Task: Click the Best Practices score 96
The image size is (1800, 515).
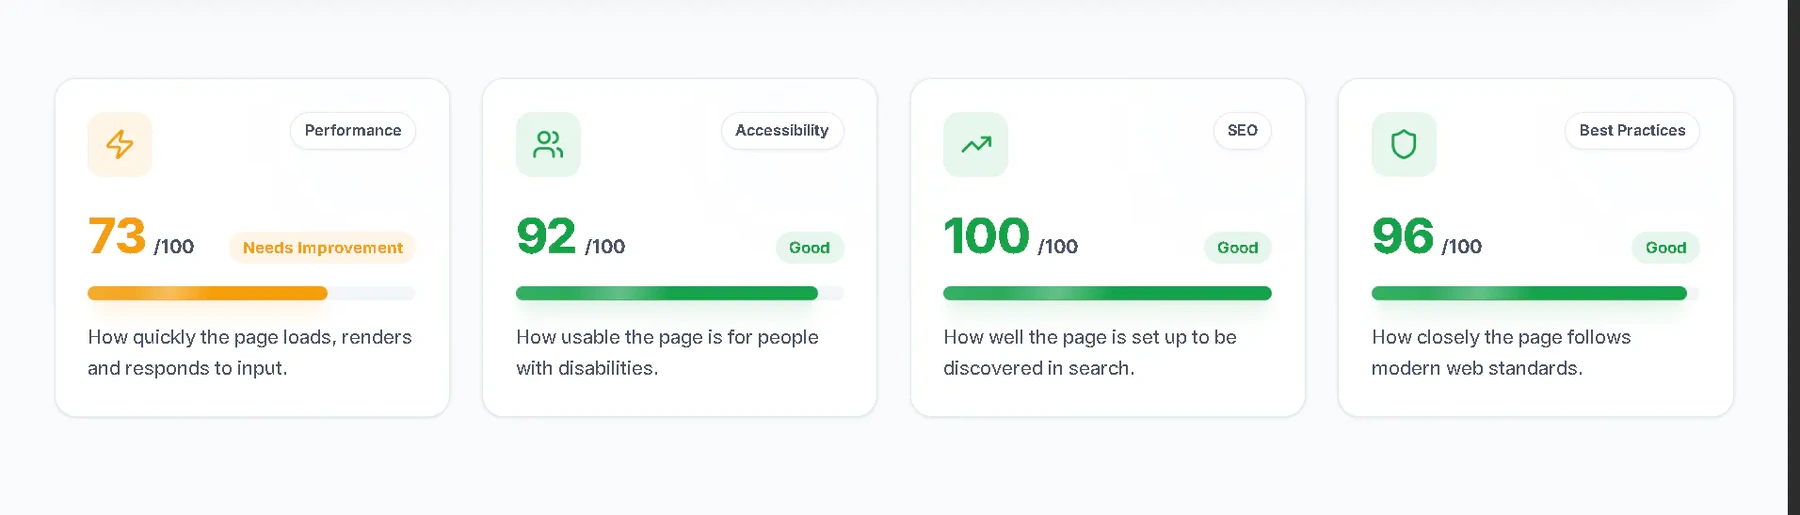Action: pyautogui.click(x=1403, y=237)
